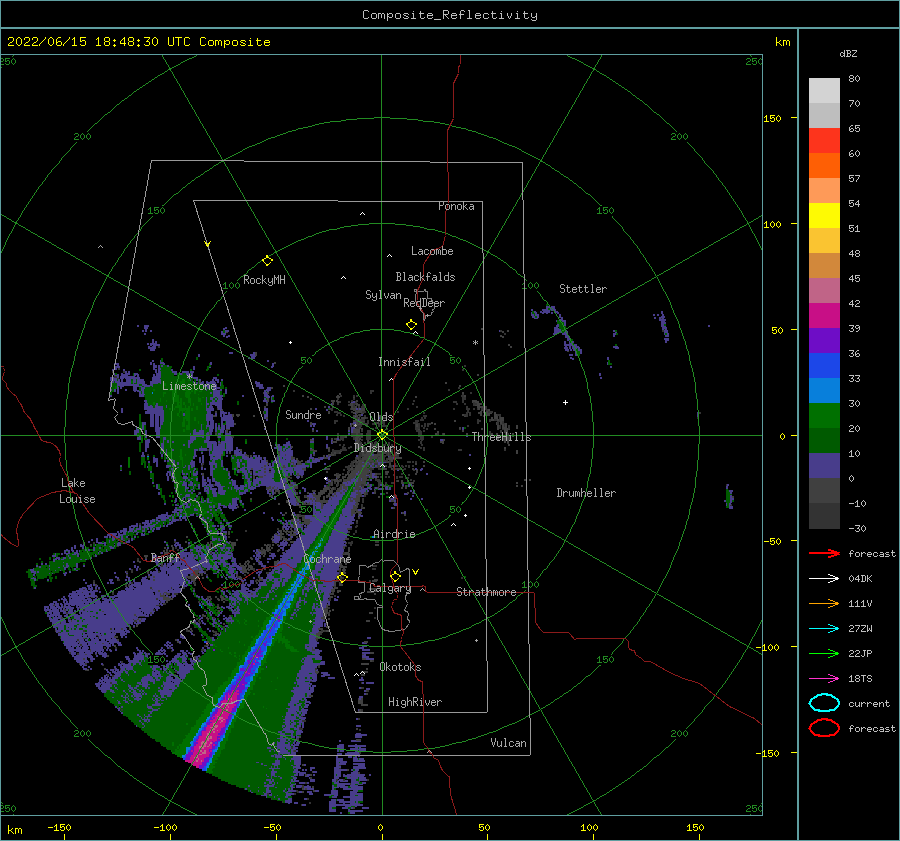Click the Stettler label
The image size is (900, 841).
(583, 289)
